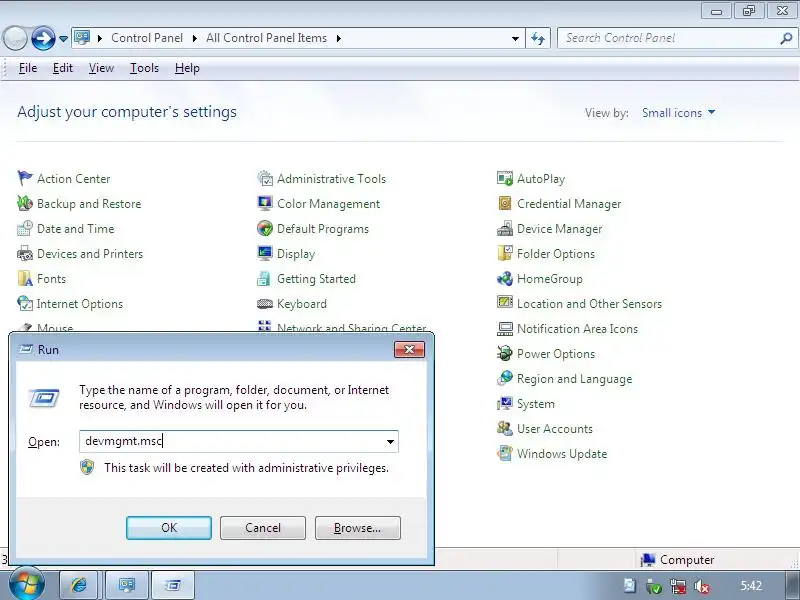Click the Power Options link
800x600 pixels.
pos(556,354)
